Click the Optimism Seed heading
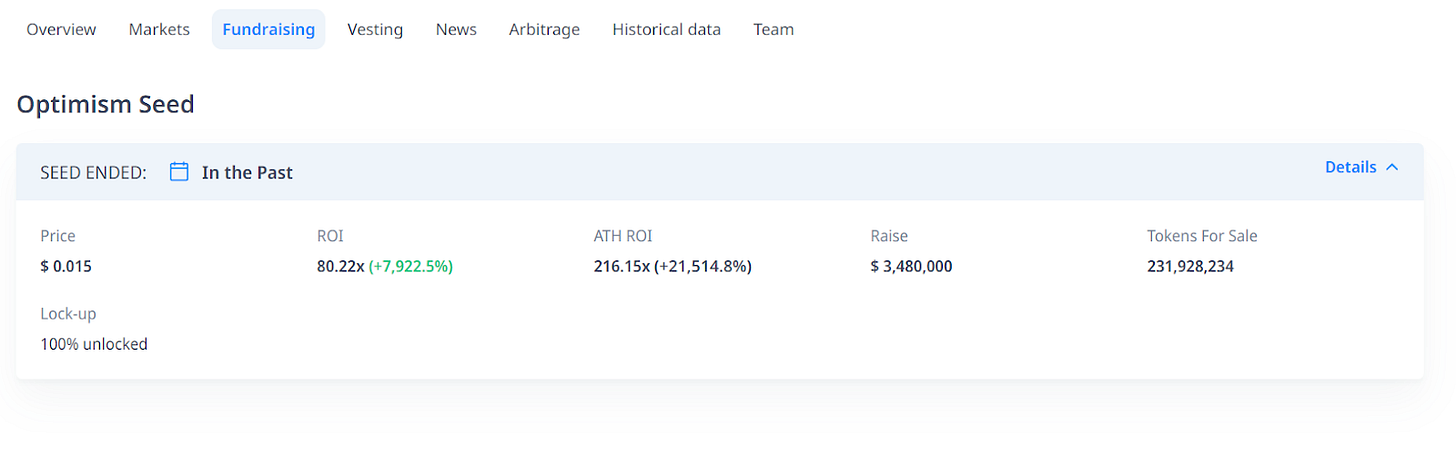This screenshot has width=1456, height=449. pyautogui.click(x=105, y=104)
